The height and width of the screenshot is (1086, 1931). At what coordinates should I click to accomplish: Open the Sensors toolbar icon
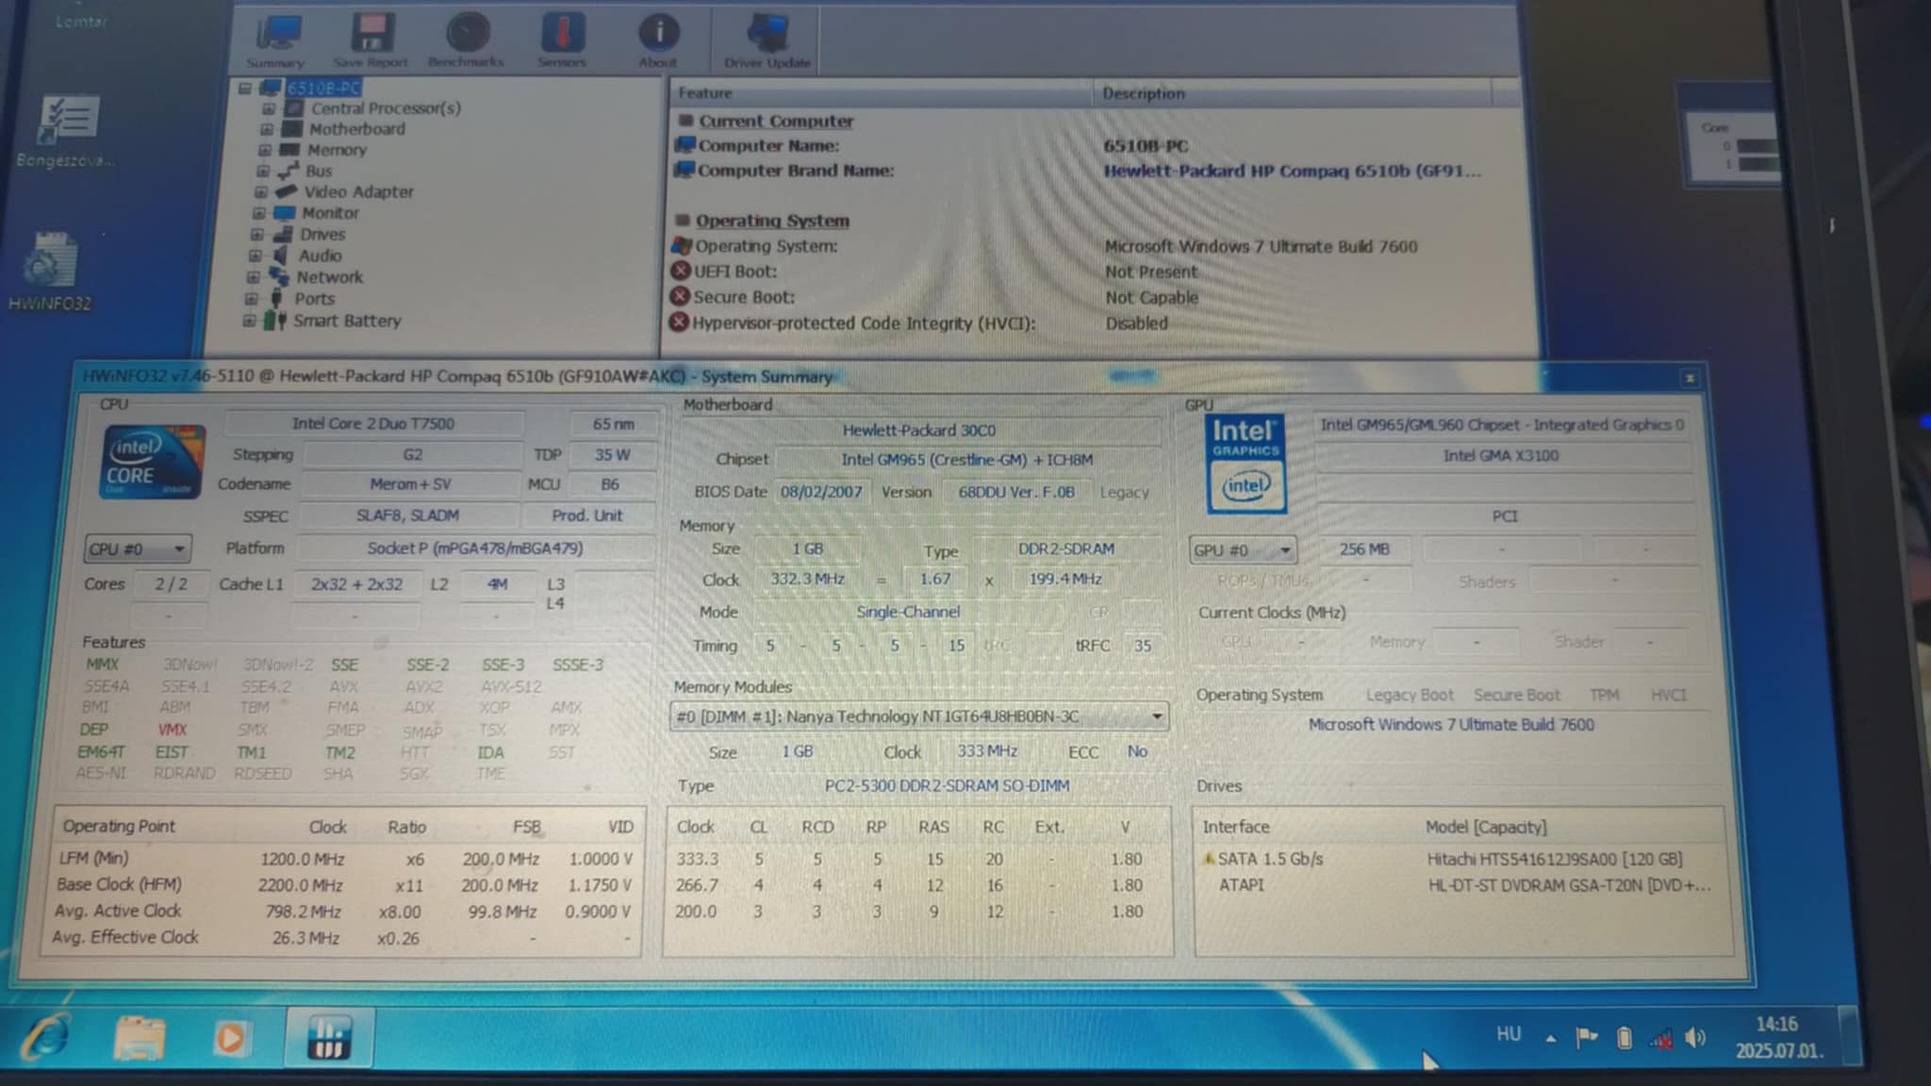coord(562,38)
